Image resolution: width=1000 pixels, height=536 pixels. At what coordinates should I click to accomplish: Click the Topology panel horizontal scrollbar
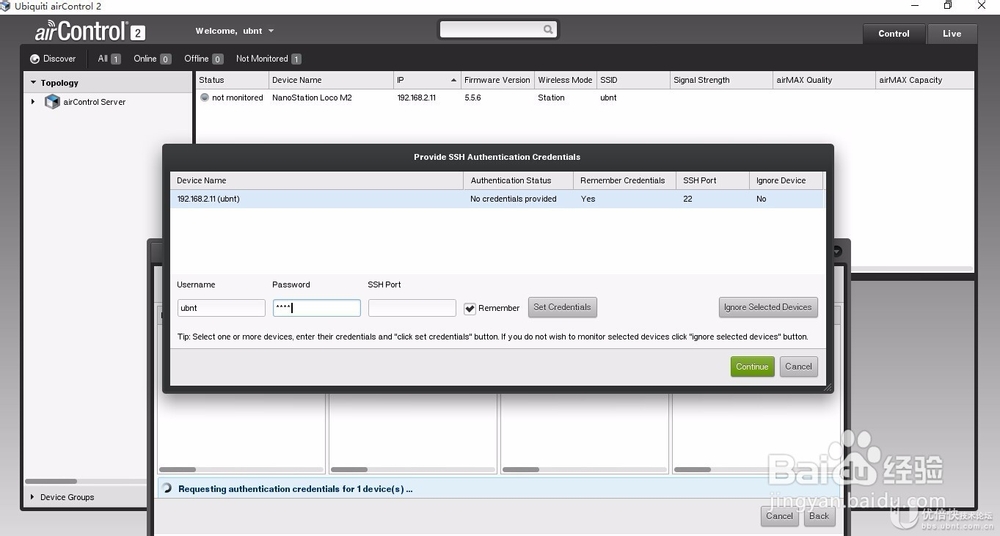(51, 481)
